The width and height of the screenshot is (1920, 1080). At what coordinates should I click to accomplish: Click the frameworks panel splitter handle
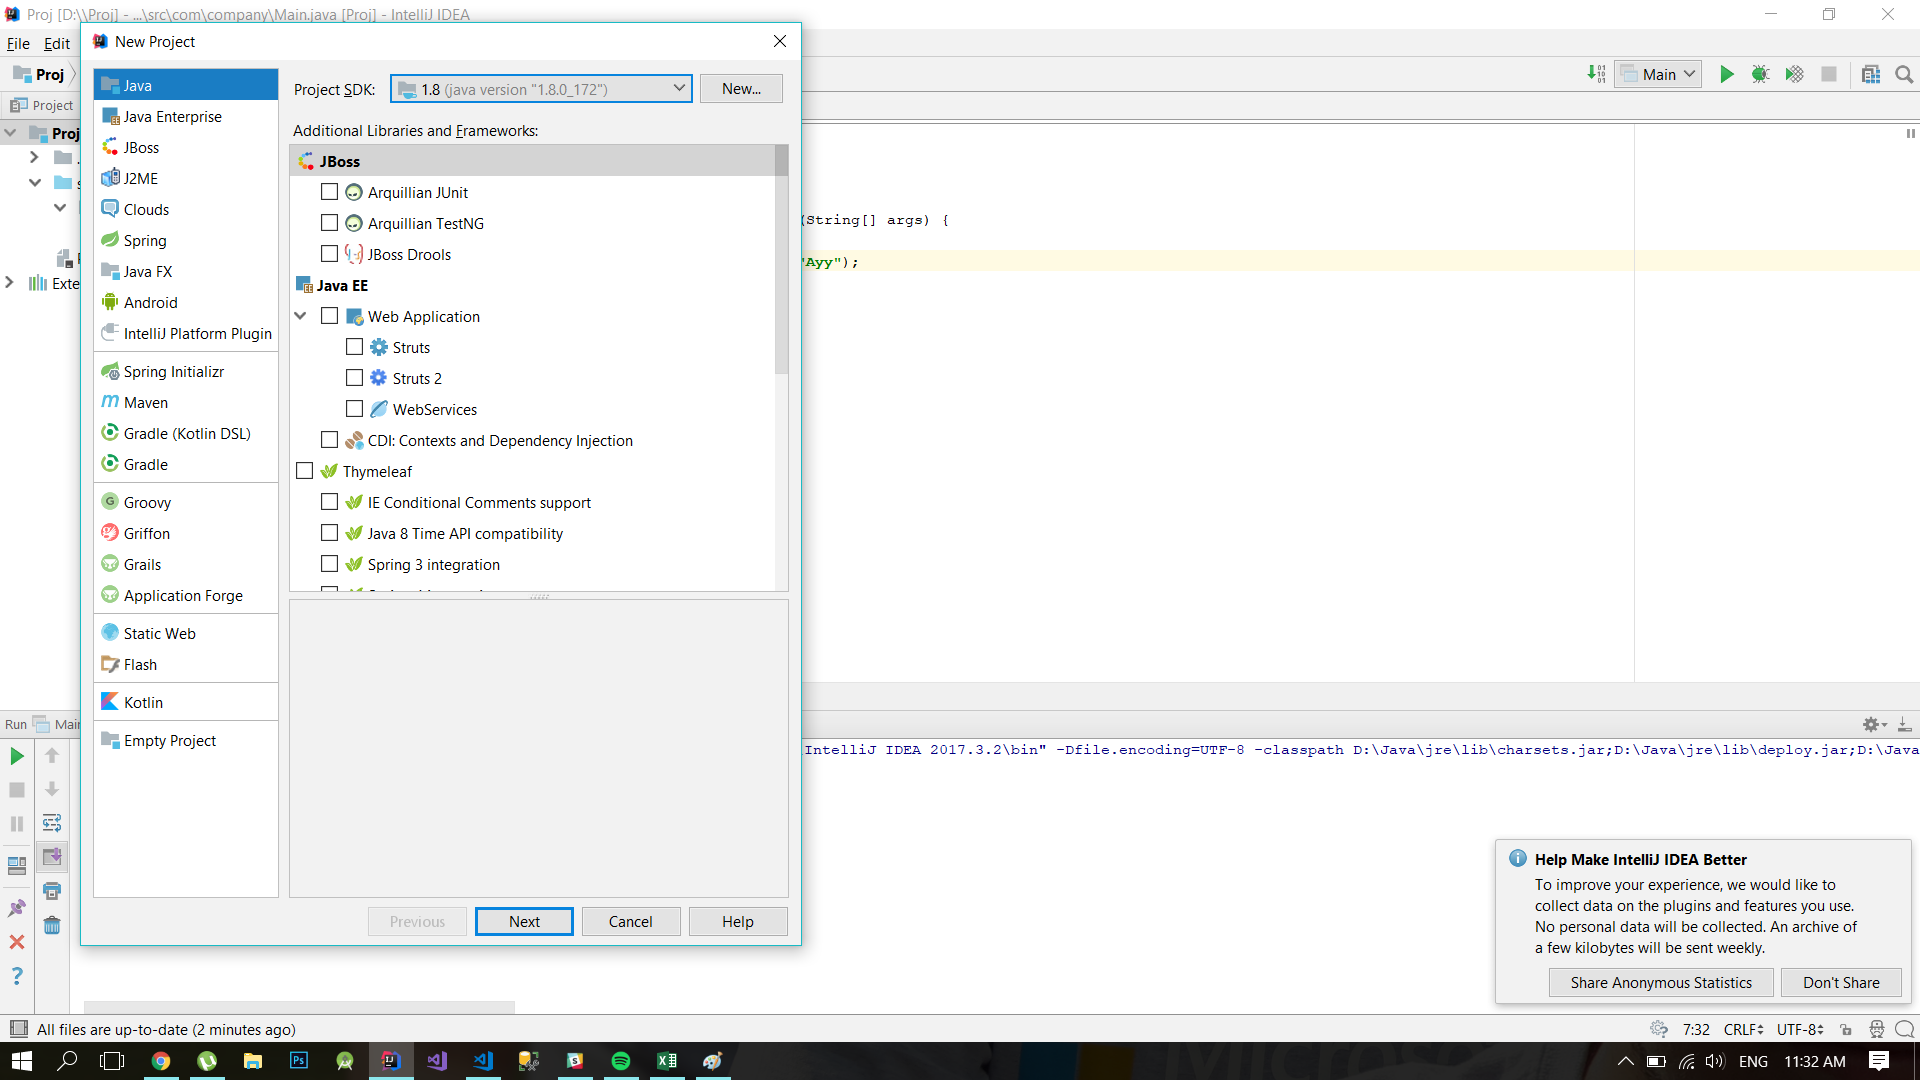pos(539,596)
